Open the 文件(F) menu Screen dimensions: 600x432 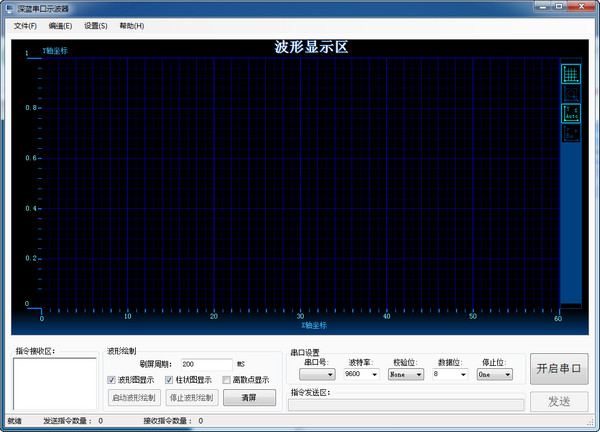(x=25, y=25)
